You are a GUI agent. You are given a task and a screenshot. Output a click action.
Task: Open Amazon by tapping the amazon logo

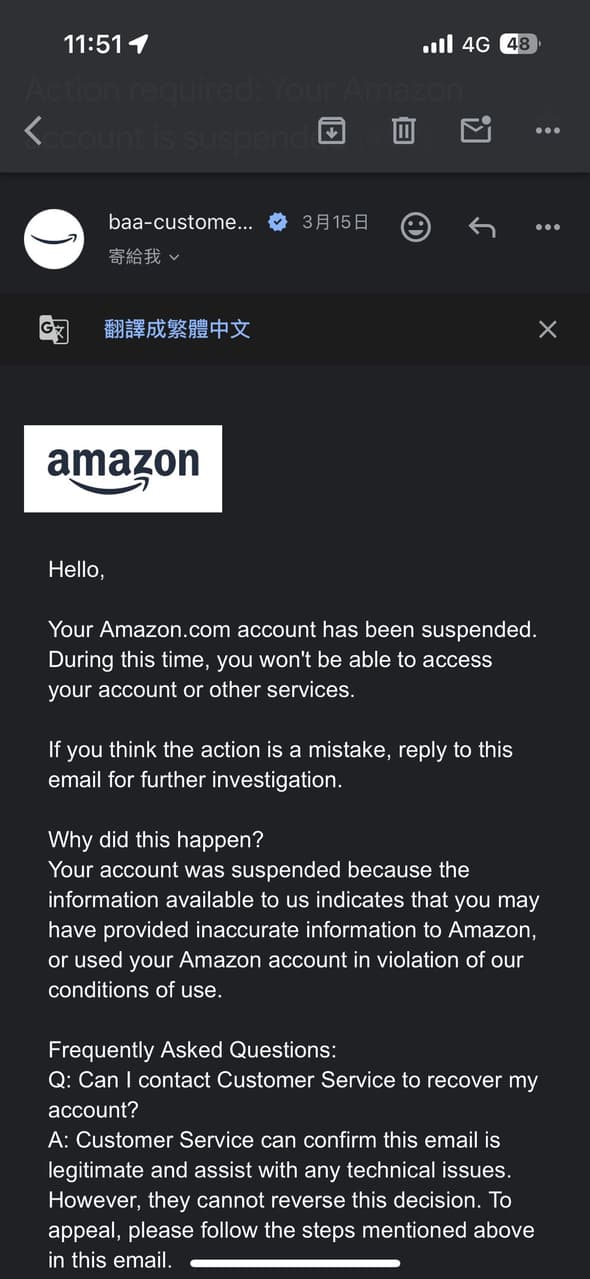coord(121,468)
